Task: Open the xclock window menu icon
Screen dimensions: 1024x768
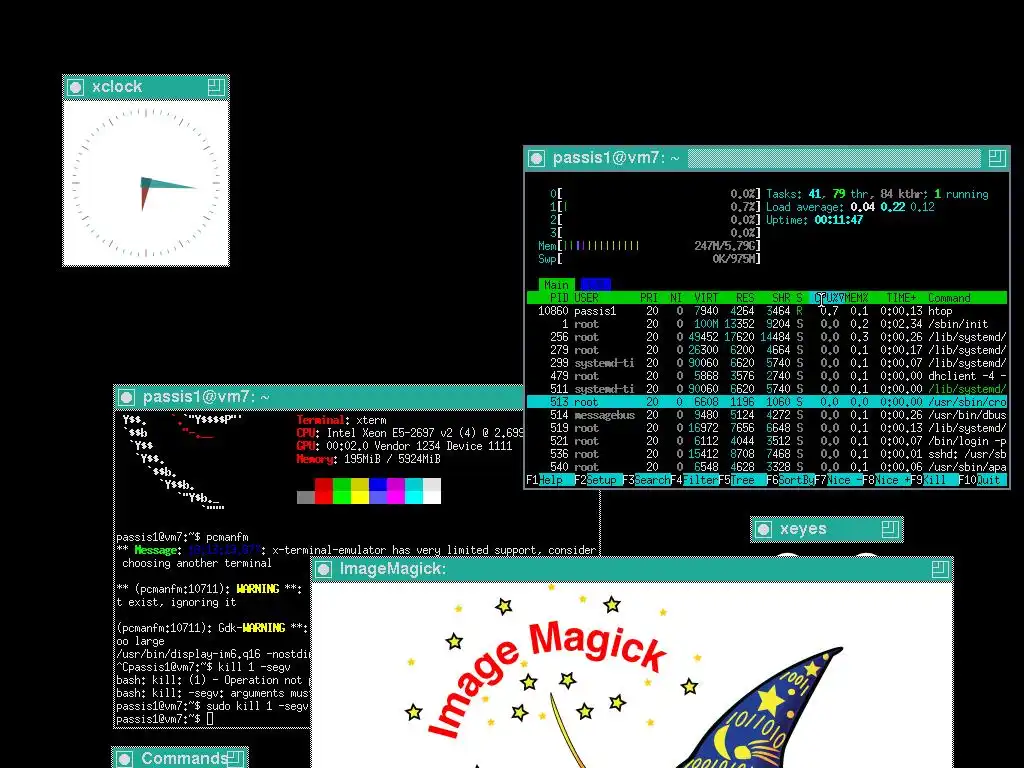Action: [x=76, y=87]
